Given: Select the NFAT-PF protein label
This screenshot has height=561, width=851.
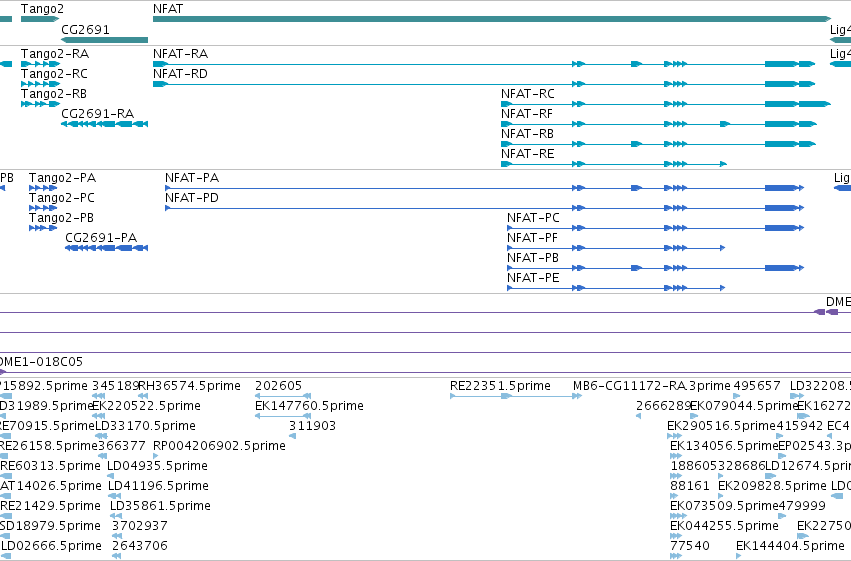Looking at the screenshot, I should [532, 238].
